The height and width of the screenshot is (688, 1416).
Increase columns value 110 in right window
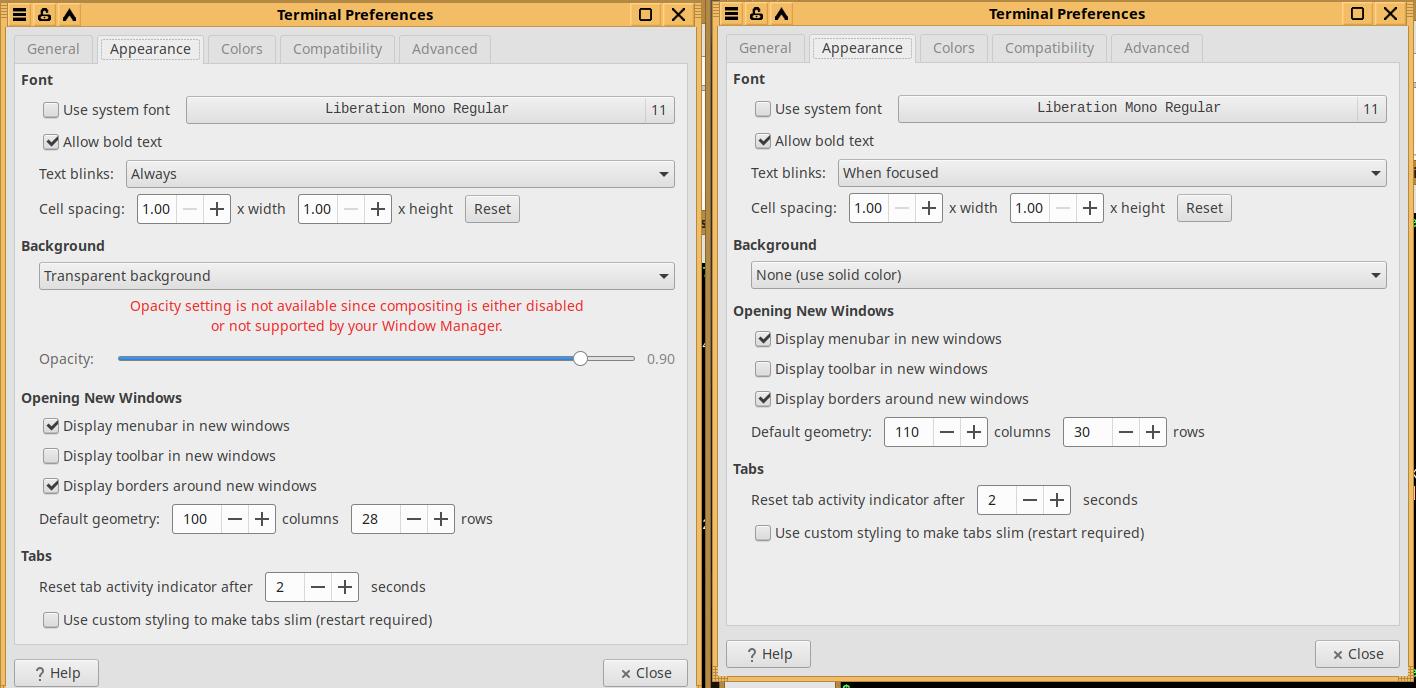(x=974, y=432)
